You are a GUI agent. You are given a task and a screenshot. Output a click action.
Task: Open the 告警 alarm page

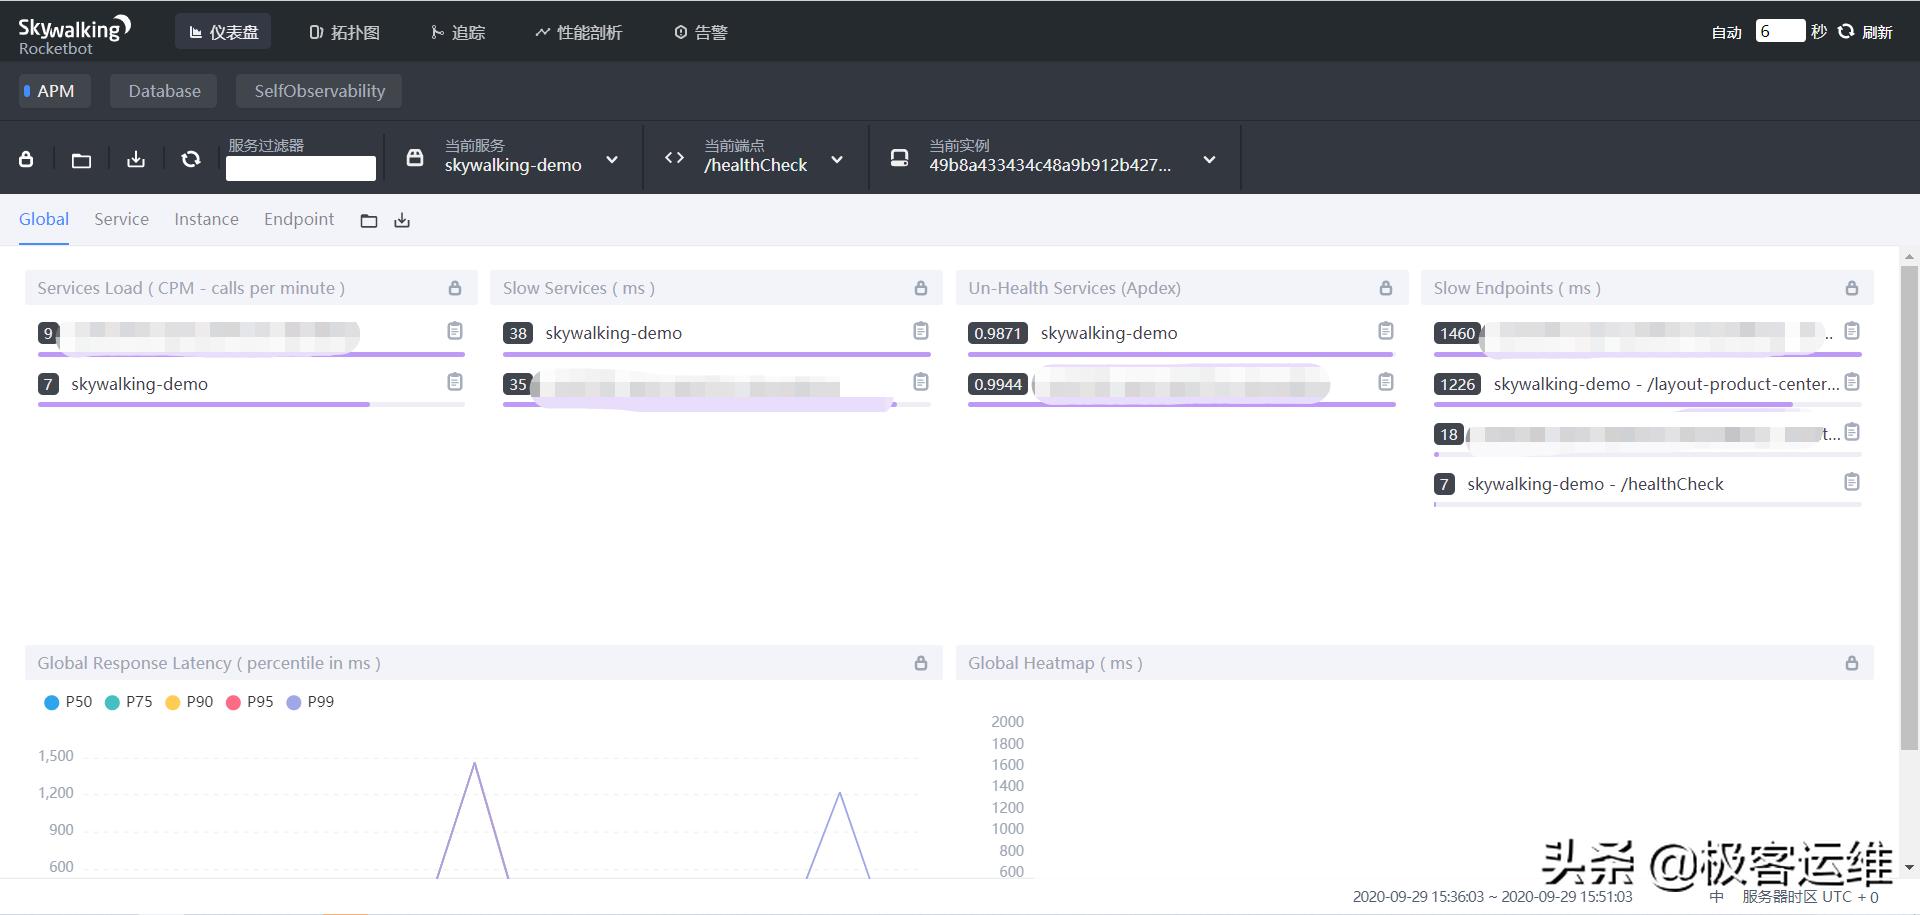click(700, 32)
